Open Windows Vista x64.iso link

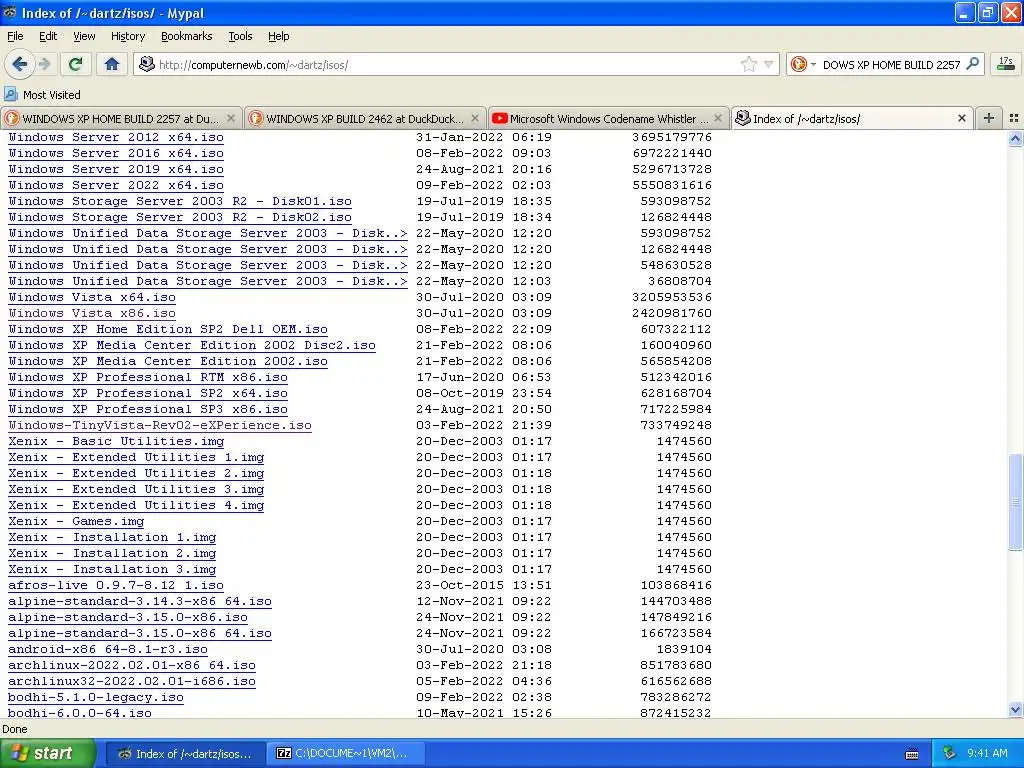[91, 297]
